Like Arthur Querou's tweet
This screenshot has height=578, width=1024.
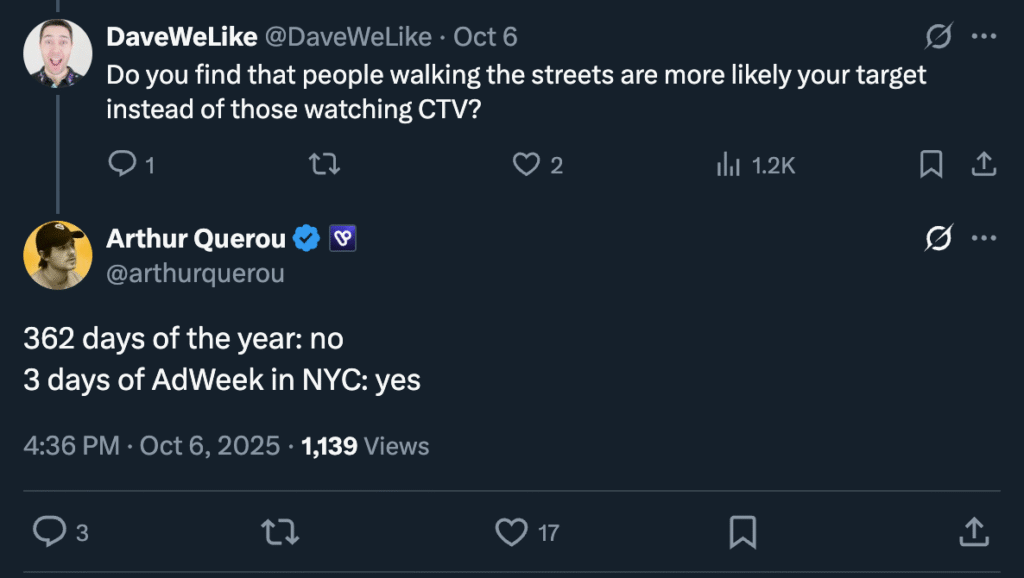click(512, 532)
